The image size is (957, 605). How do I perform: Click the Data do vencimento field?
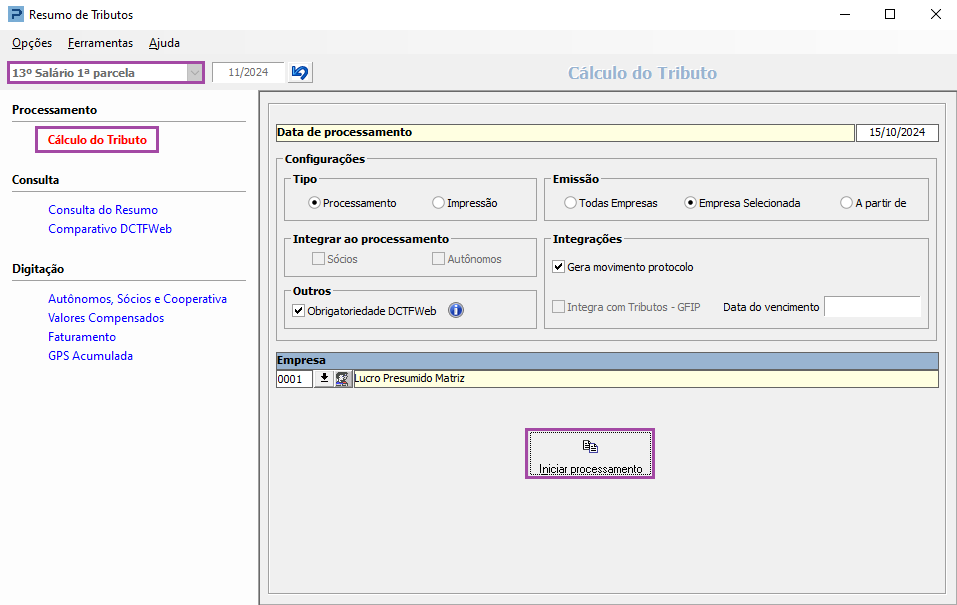871,307
